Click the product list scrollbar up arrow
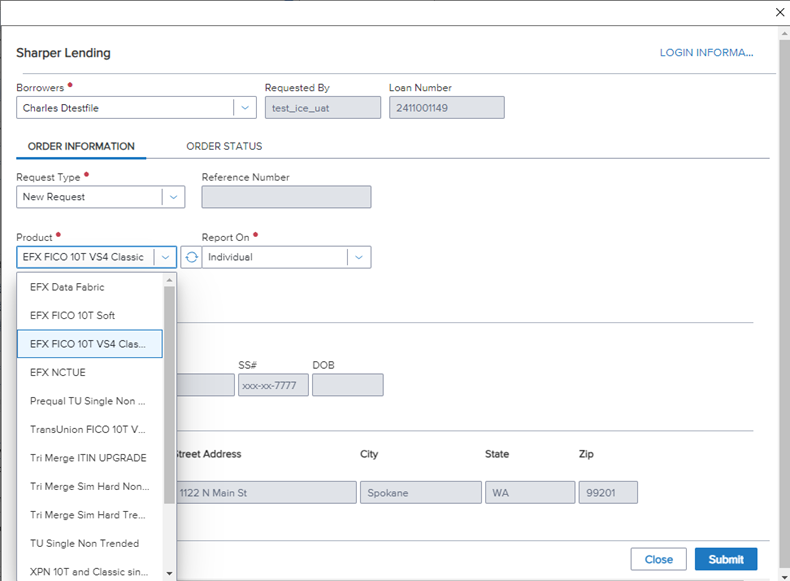This screenshot has height=581, width=790. click(169, 280)
